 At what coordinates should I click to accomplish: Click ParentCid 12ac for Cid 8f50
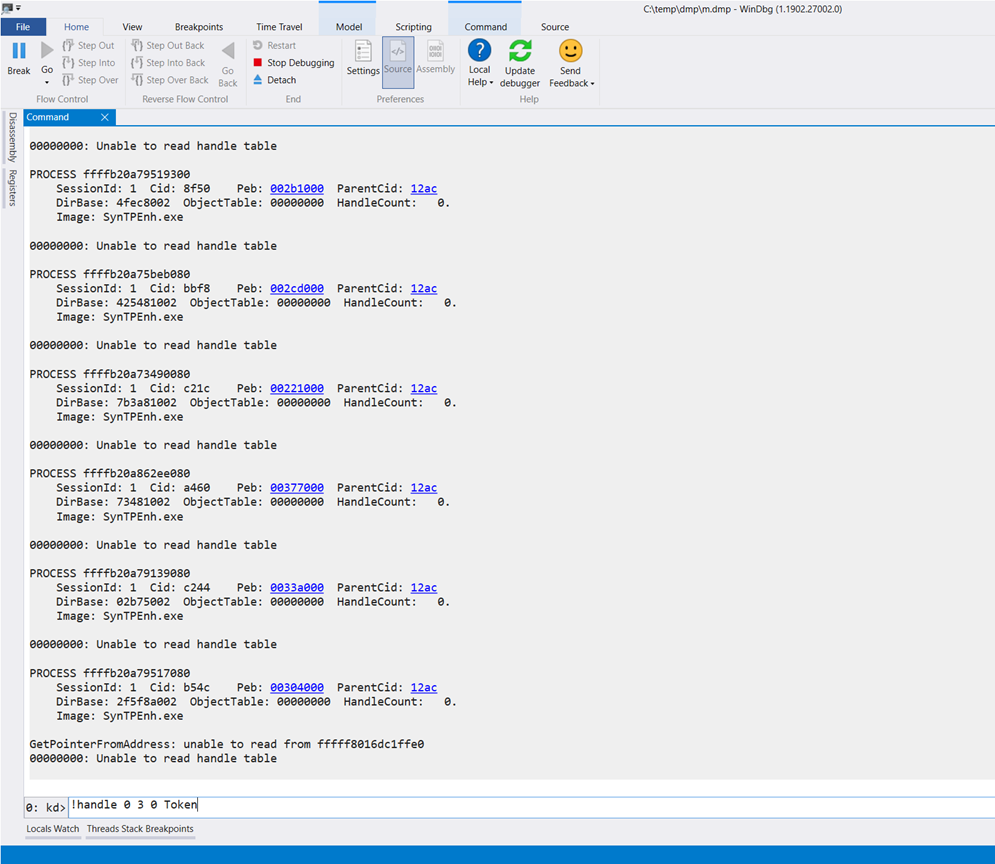tap(424, 188)
